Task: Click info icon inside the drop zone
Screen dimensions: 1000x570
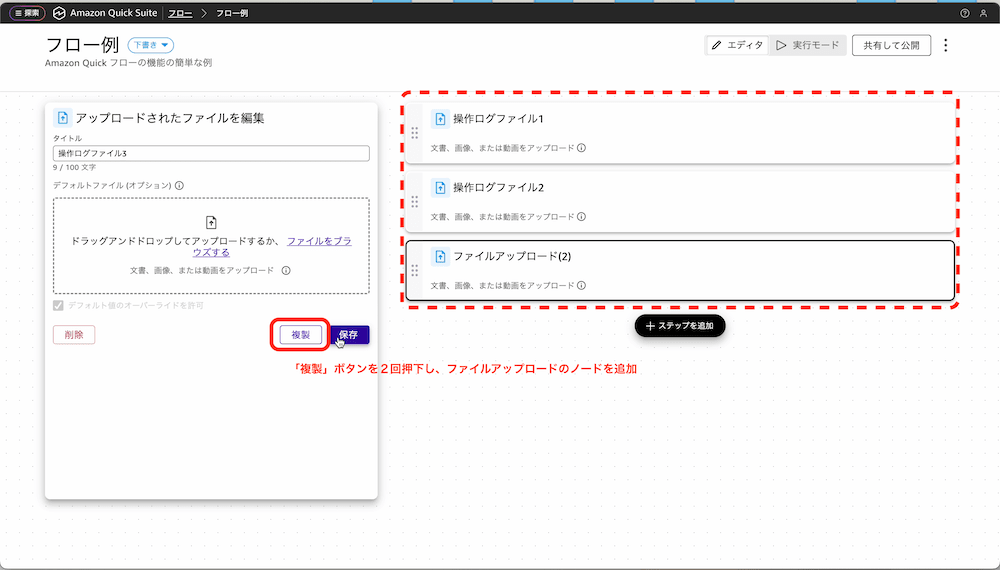Action: [x=286, y=270]
